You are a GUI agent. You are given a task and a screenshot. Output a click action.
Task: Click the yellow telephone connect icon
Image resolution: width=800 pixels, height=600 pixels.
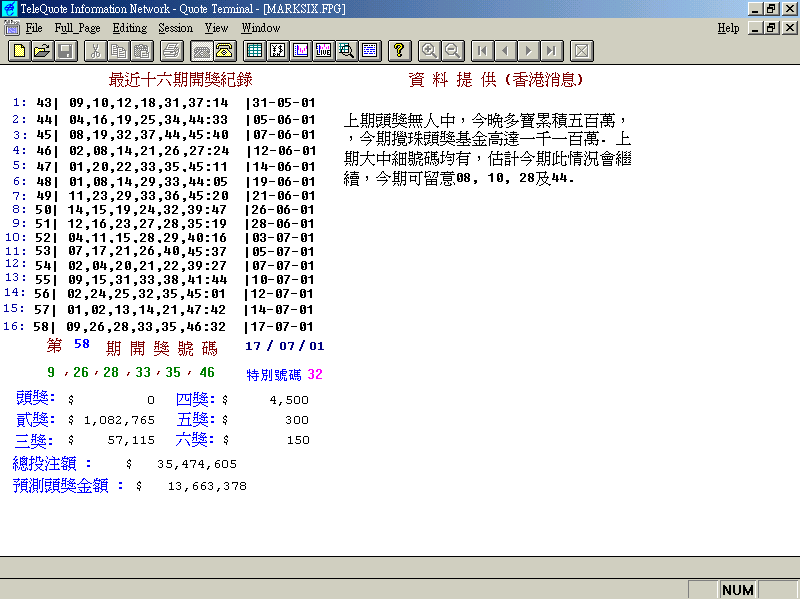pyautogui.click(x=224, y=51)
